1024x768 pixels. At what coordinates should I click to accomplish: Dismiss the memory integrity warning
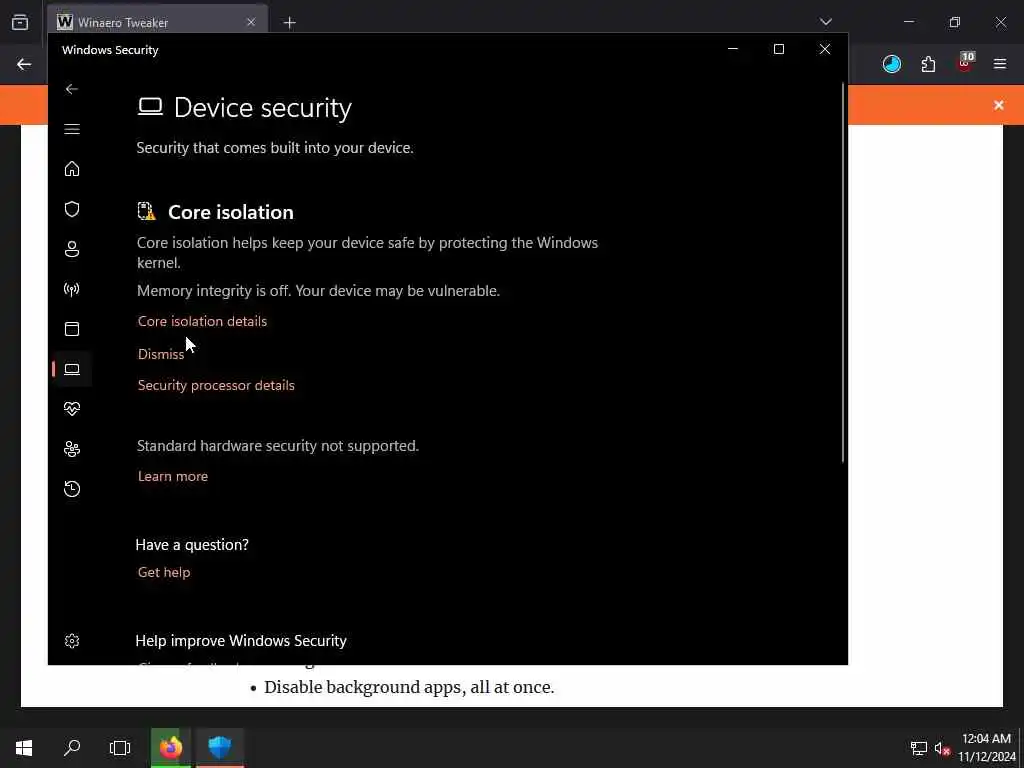(x=161, y=354)
